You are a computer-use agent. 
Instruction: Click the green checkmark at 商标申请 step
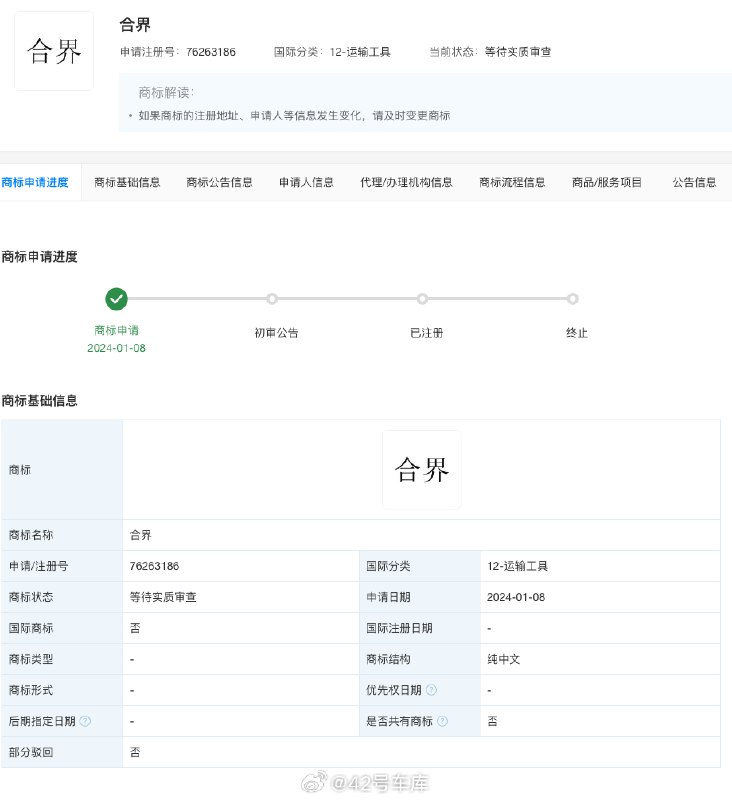[116, 299]
